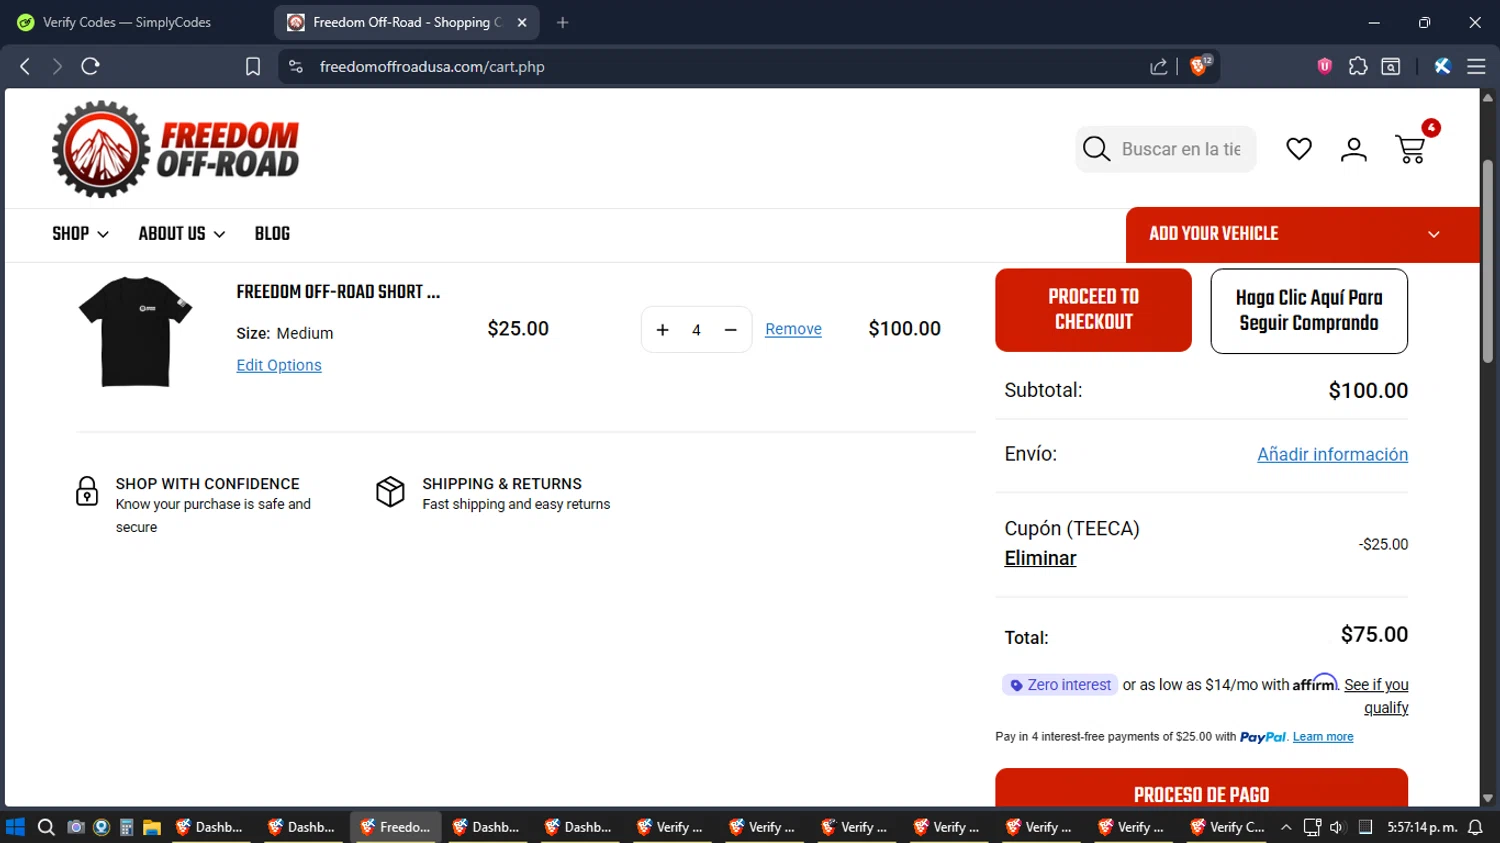Open the wishlist heart icon
The image size is (1500, 843).
pyautogui.click(x=1299, y=149)
